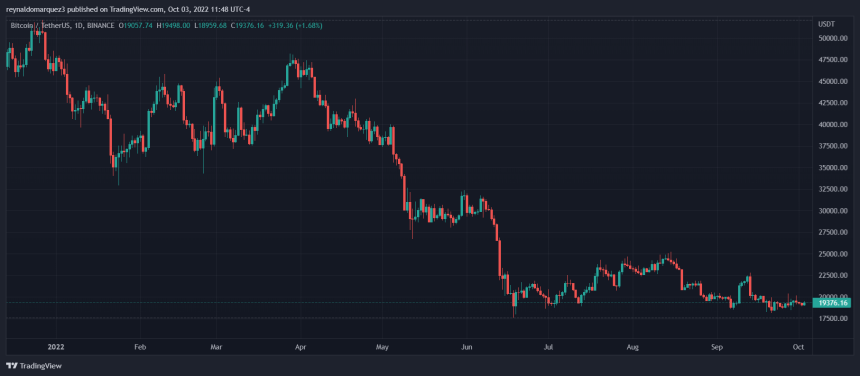Click the Apr label on time axis
This screenshot has height=376, width=860.
tap(301, 347)
